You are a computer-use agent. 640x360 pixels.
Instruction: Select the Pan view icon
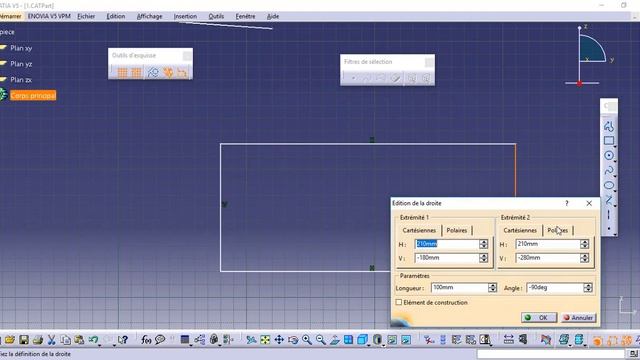[279, 340]
